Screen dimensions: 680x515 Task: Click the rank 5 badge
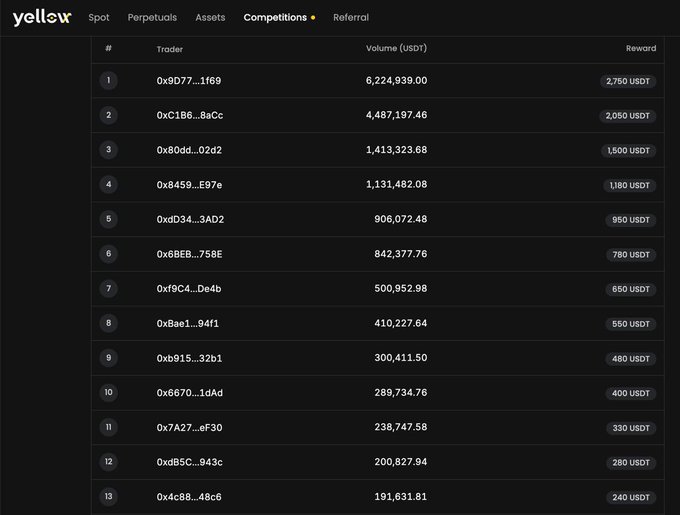click(x=108, y=219)
